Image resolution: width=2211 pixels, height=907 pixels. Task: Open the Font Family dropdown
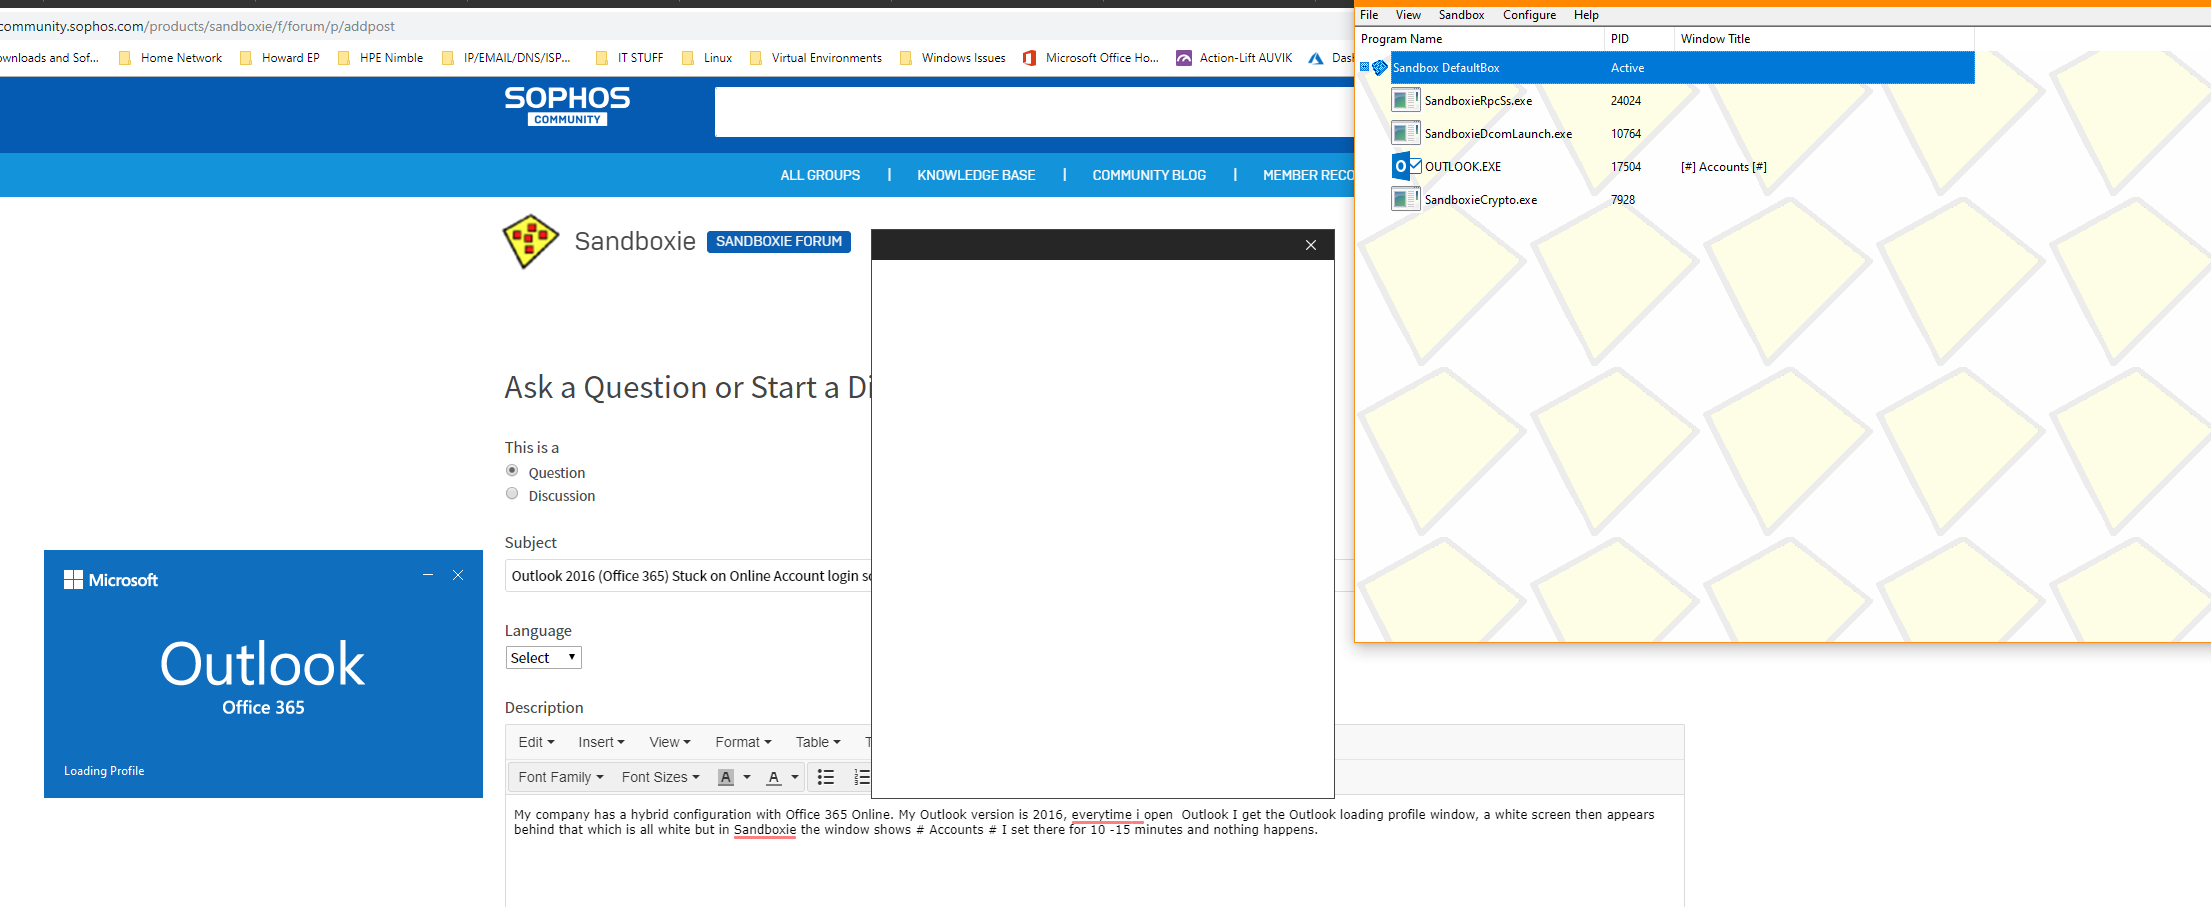[560, 777]
